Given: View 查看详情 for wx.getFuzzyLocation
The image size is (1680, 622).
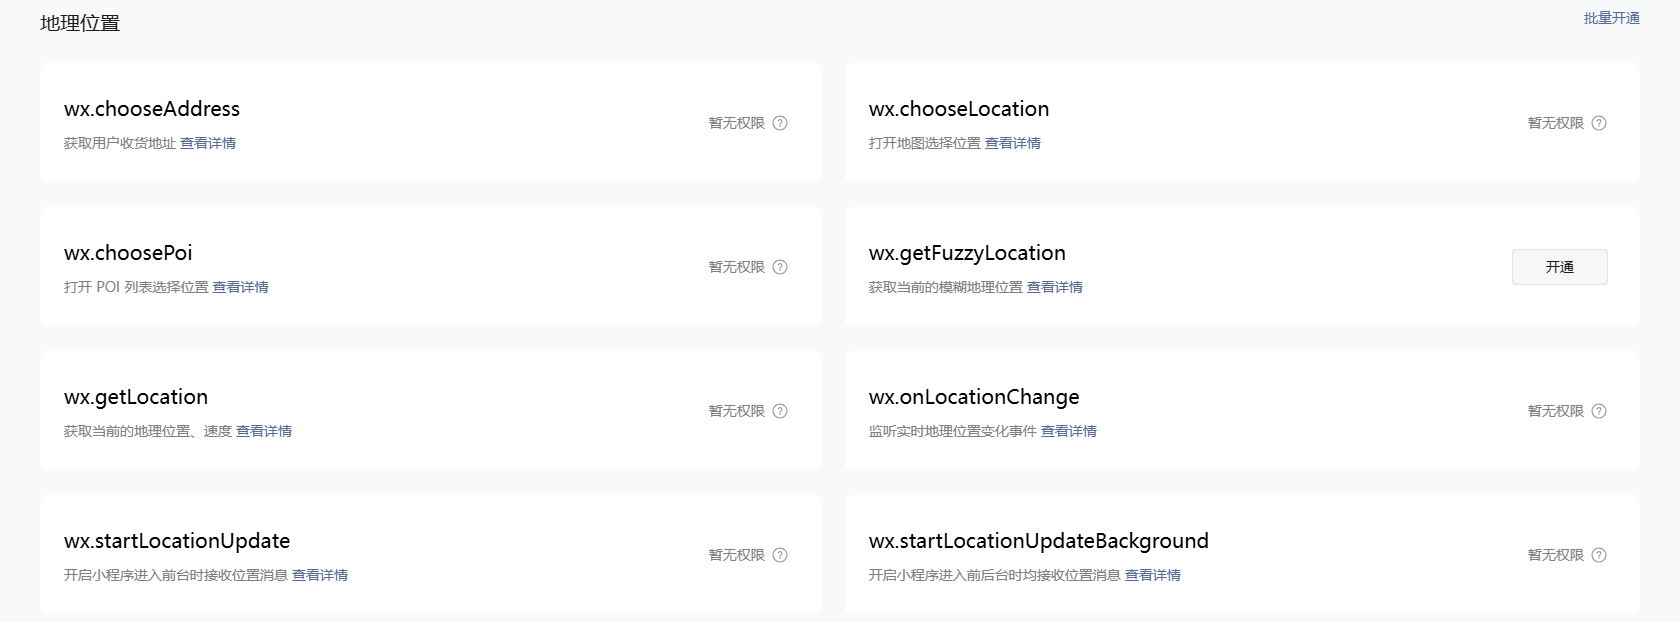Looking at the screenshot, I should pyautogui.click(x=1054, y=287).
